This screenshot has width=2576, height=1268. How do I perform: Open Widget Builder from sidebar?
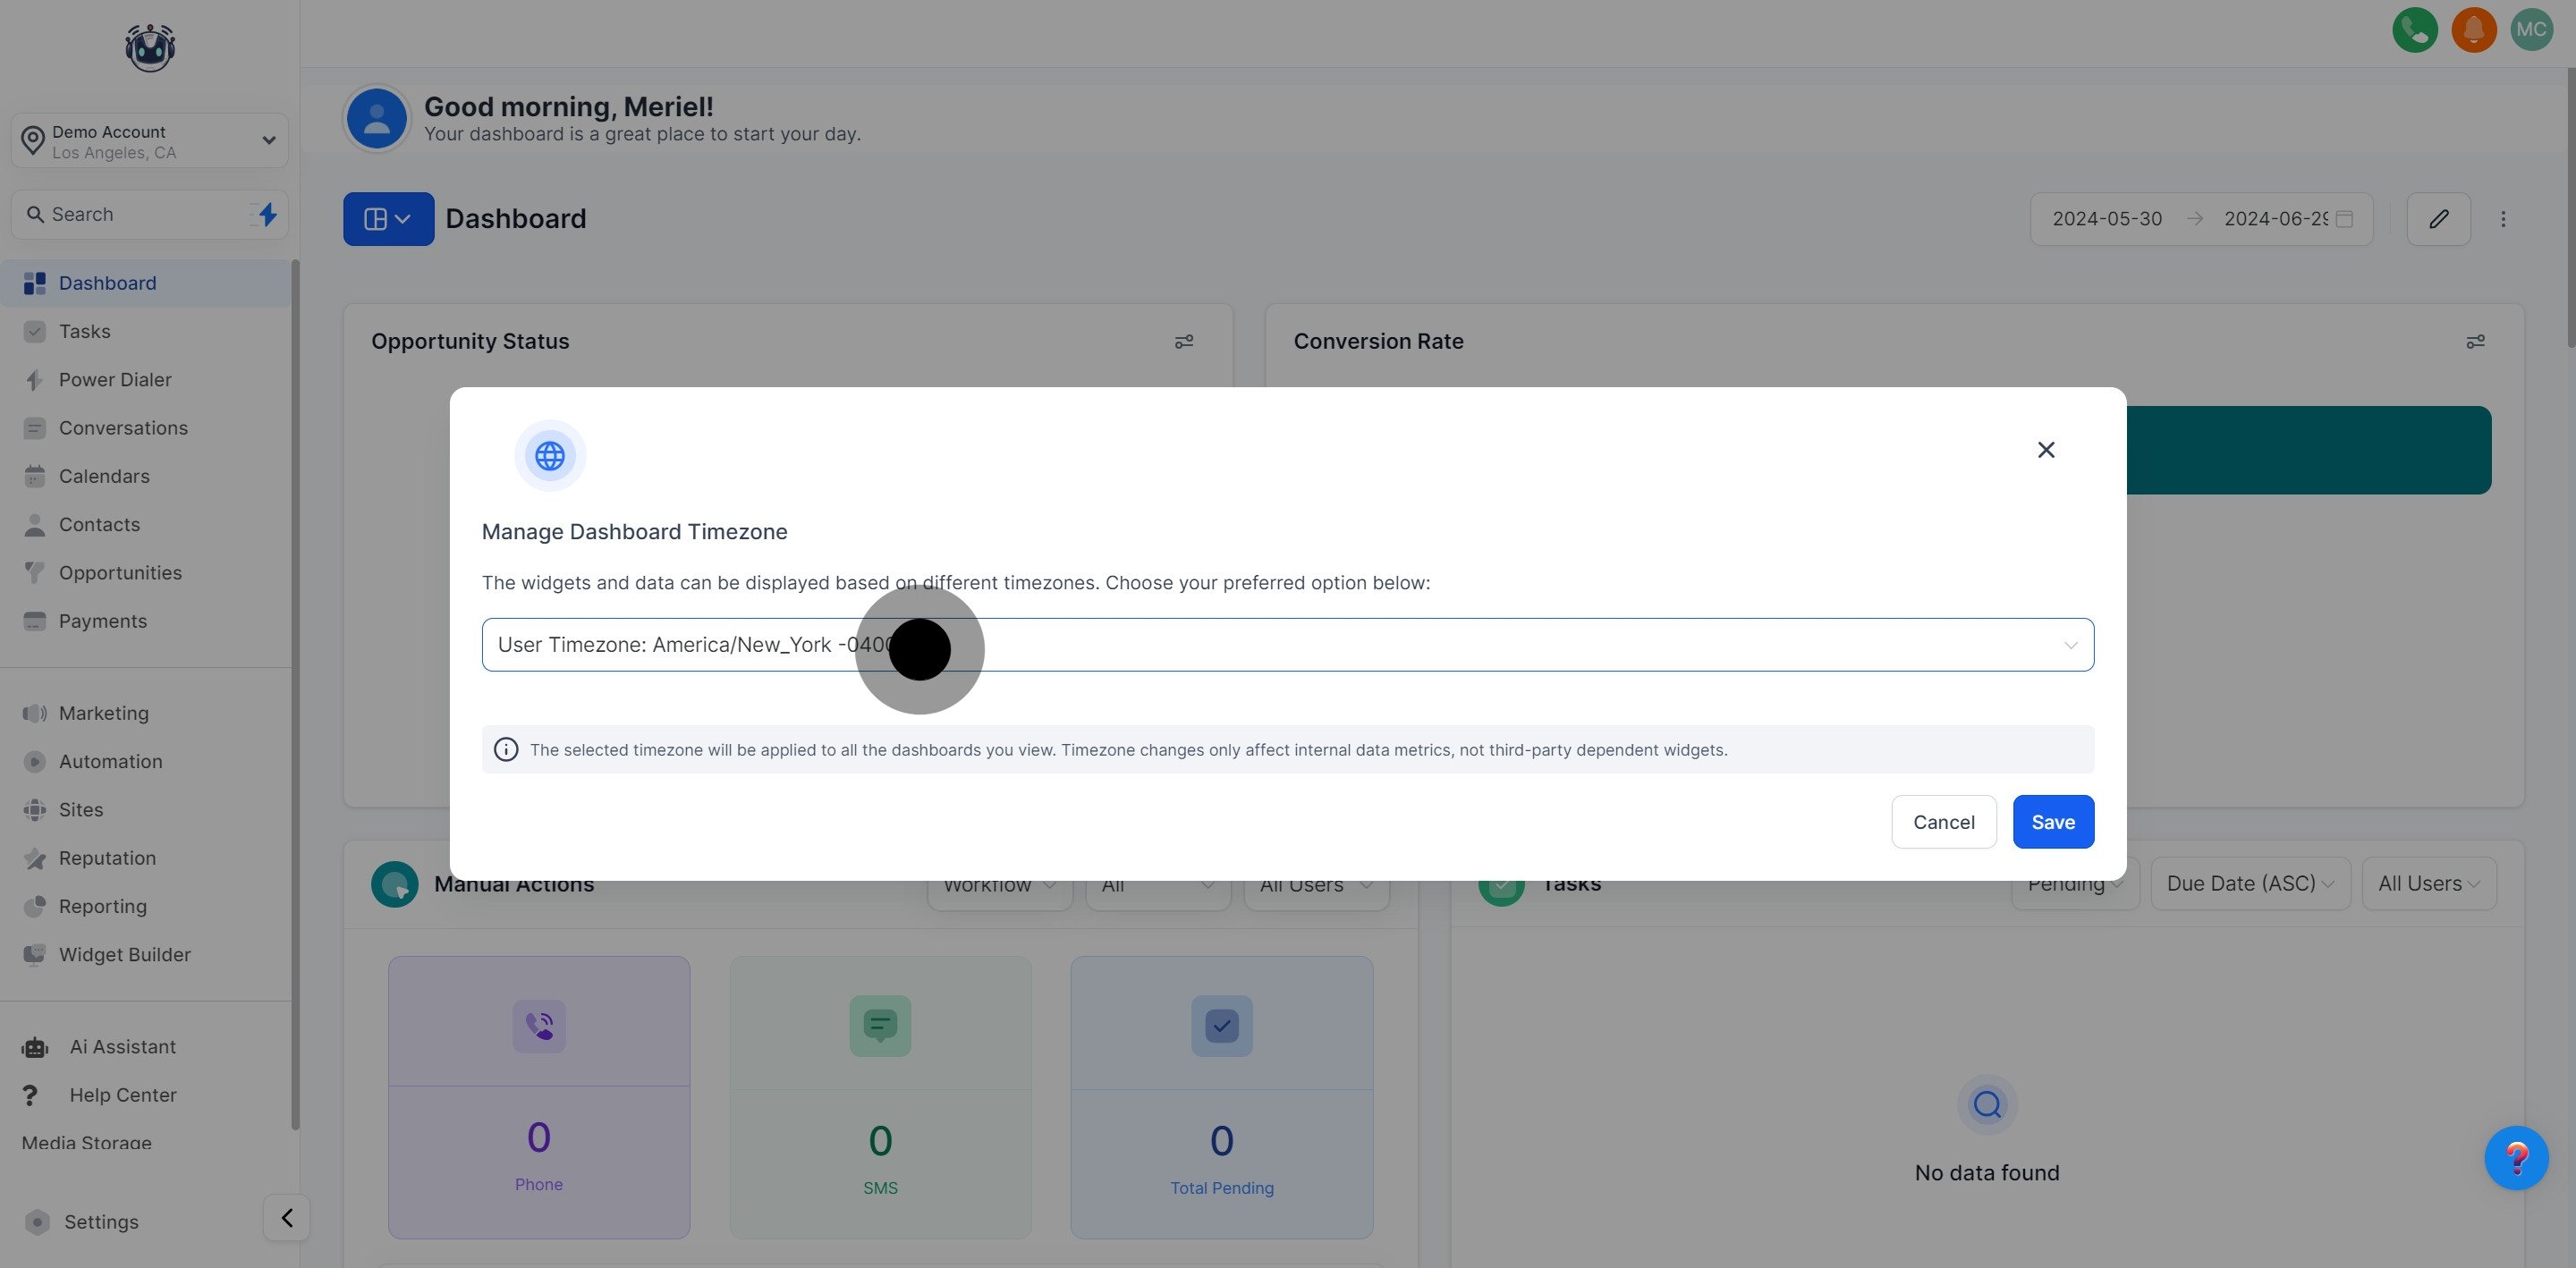(x=124, y=955)
